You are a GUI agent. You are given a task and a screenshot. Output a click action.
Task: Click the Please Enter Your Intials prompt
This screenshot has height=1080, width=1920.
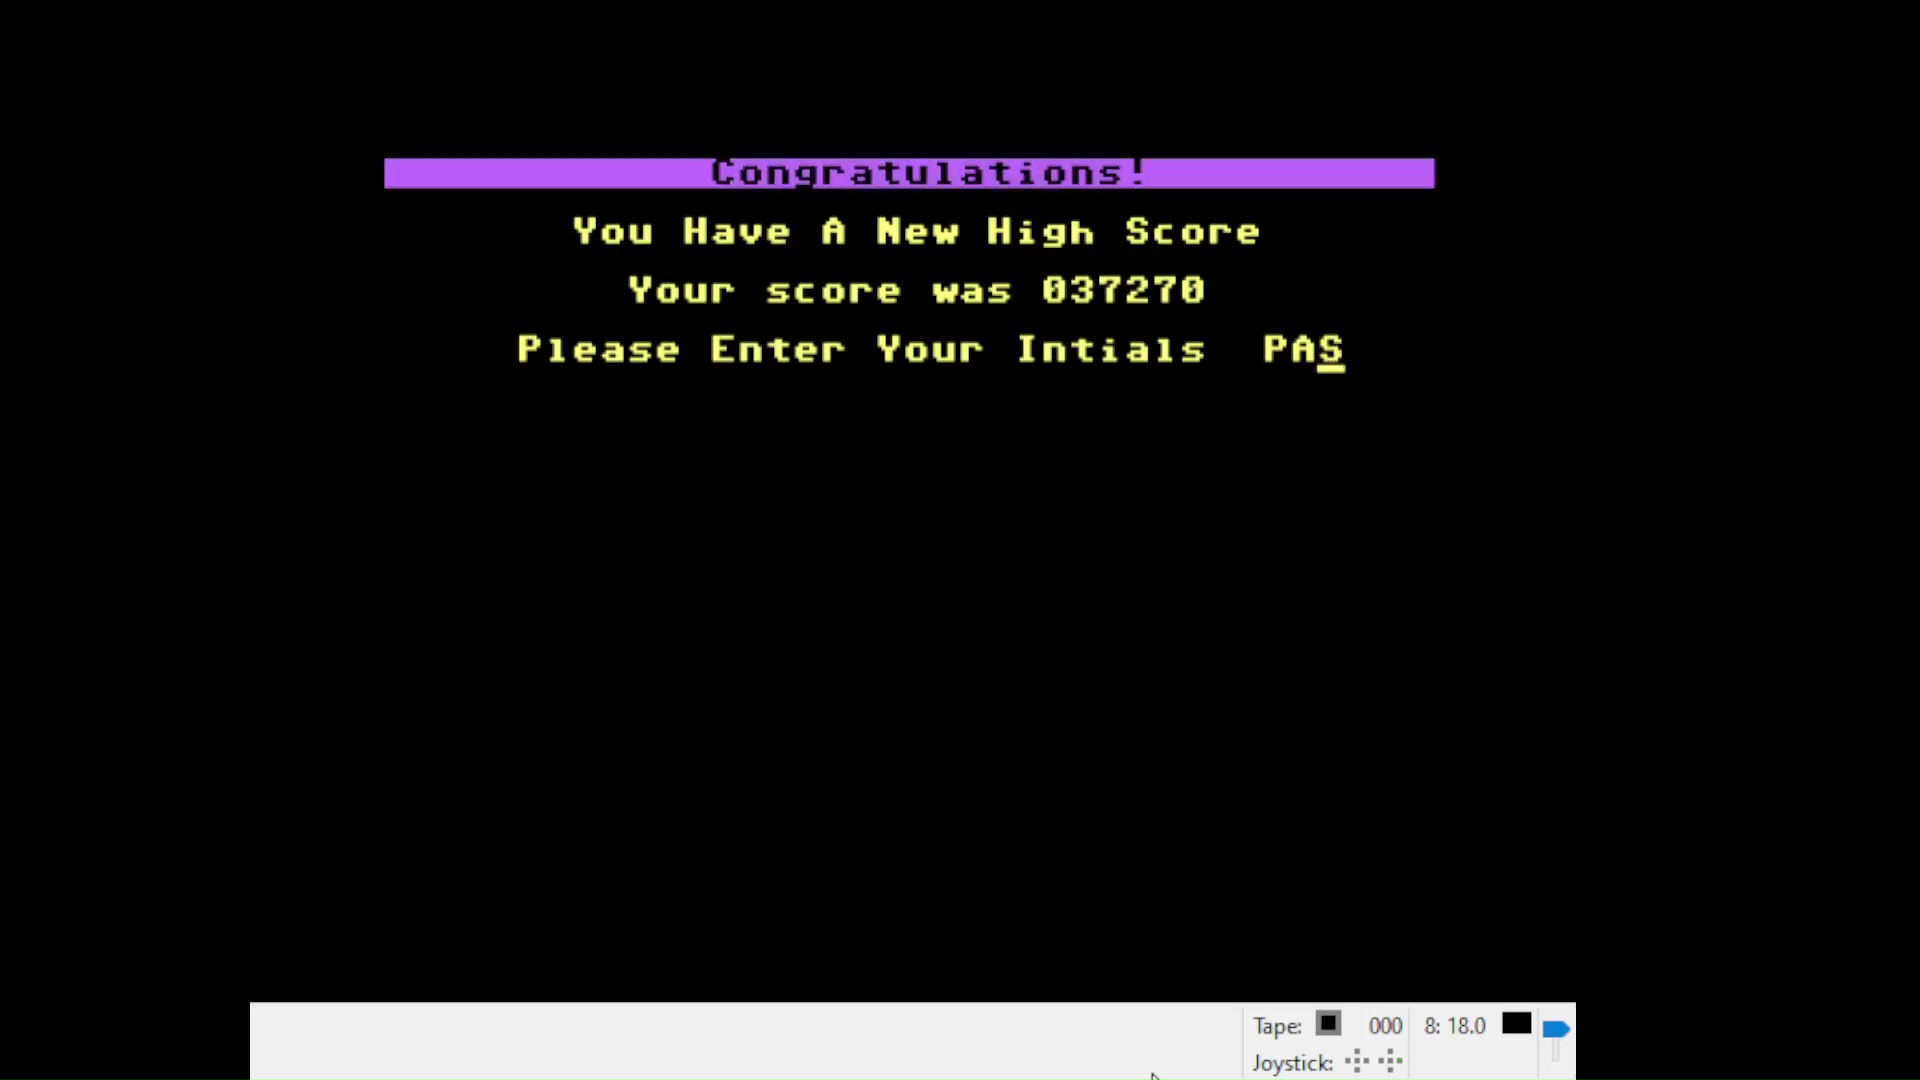point(860,350)
